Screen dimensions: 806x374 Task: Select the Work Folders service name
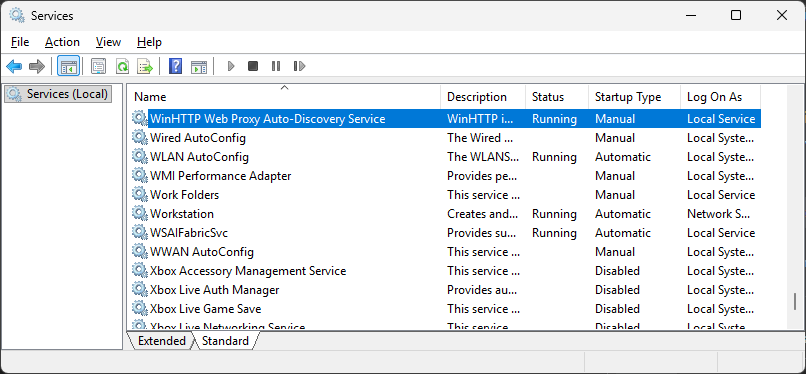point(185,195)
